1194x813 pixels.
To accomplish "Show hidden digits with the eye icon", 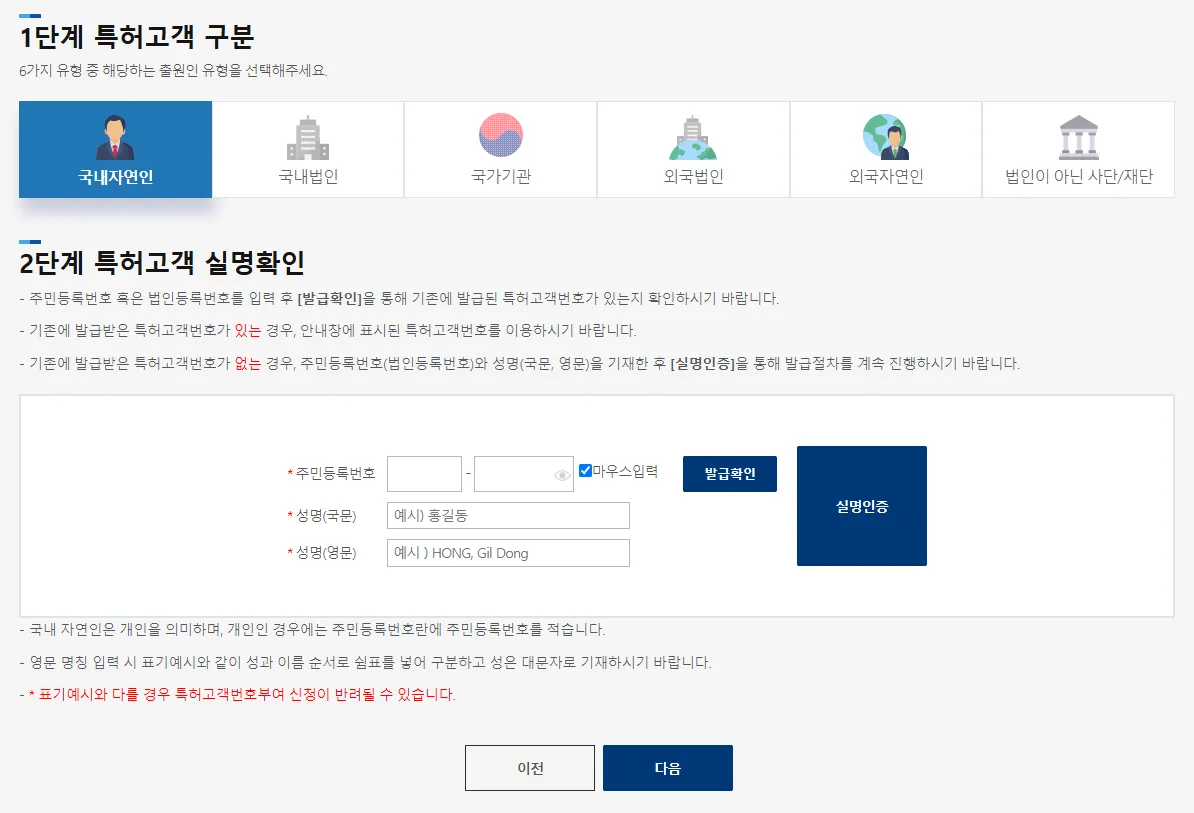I will [562, 475].
